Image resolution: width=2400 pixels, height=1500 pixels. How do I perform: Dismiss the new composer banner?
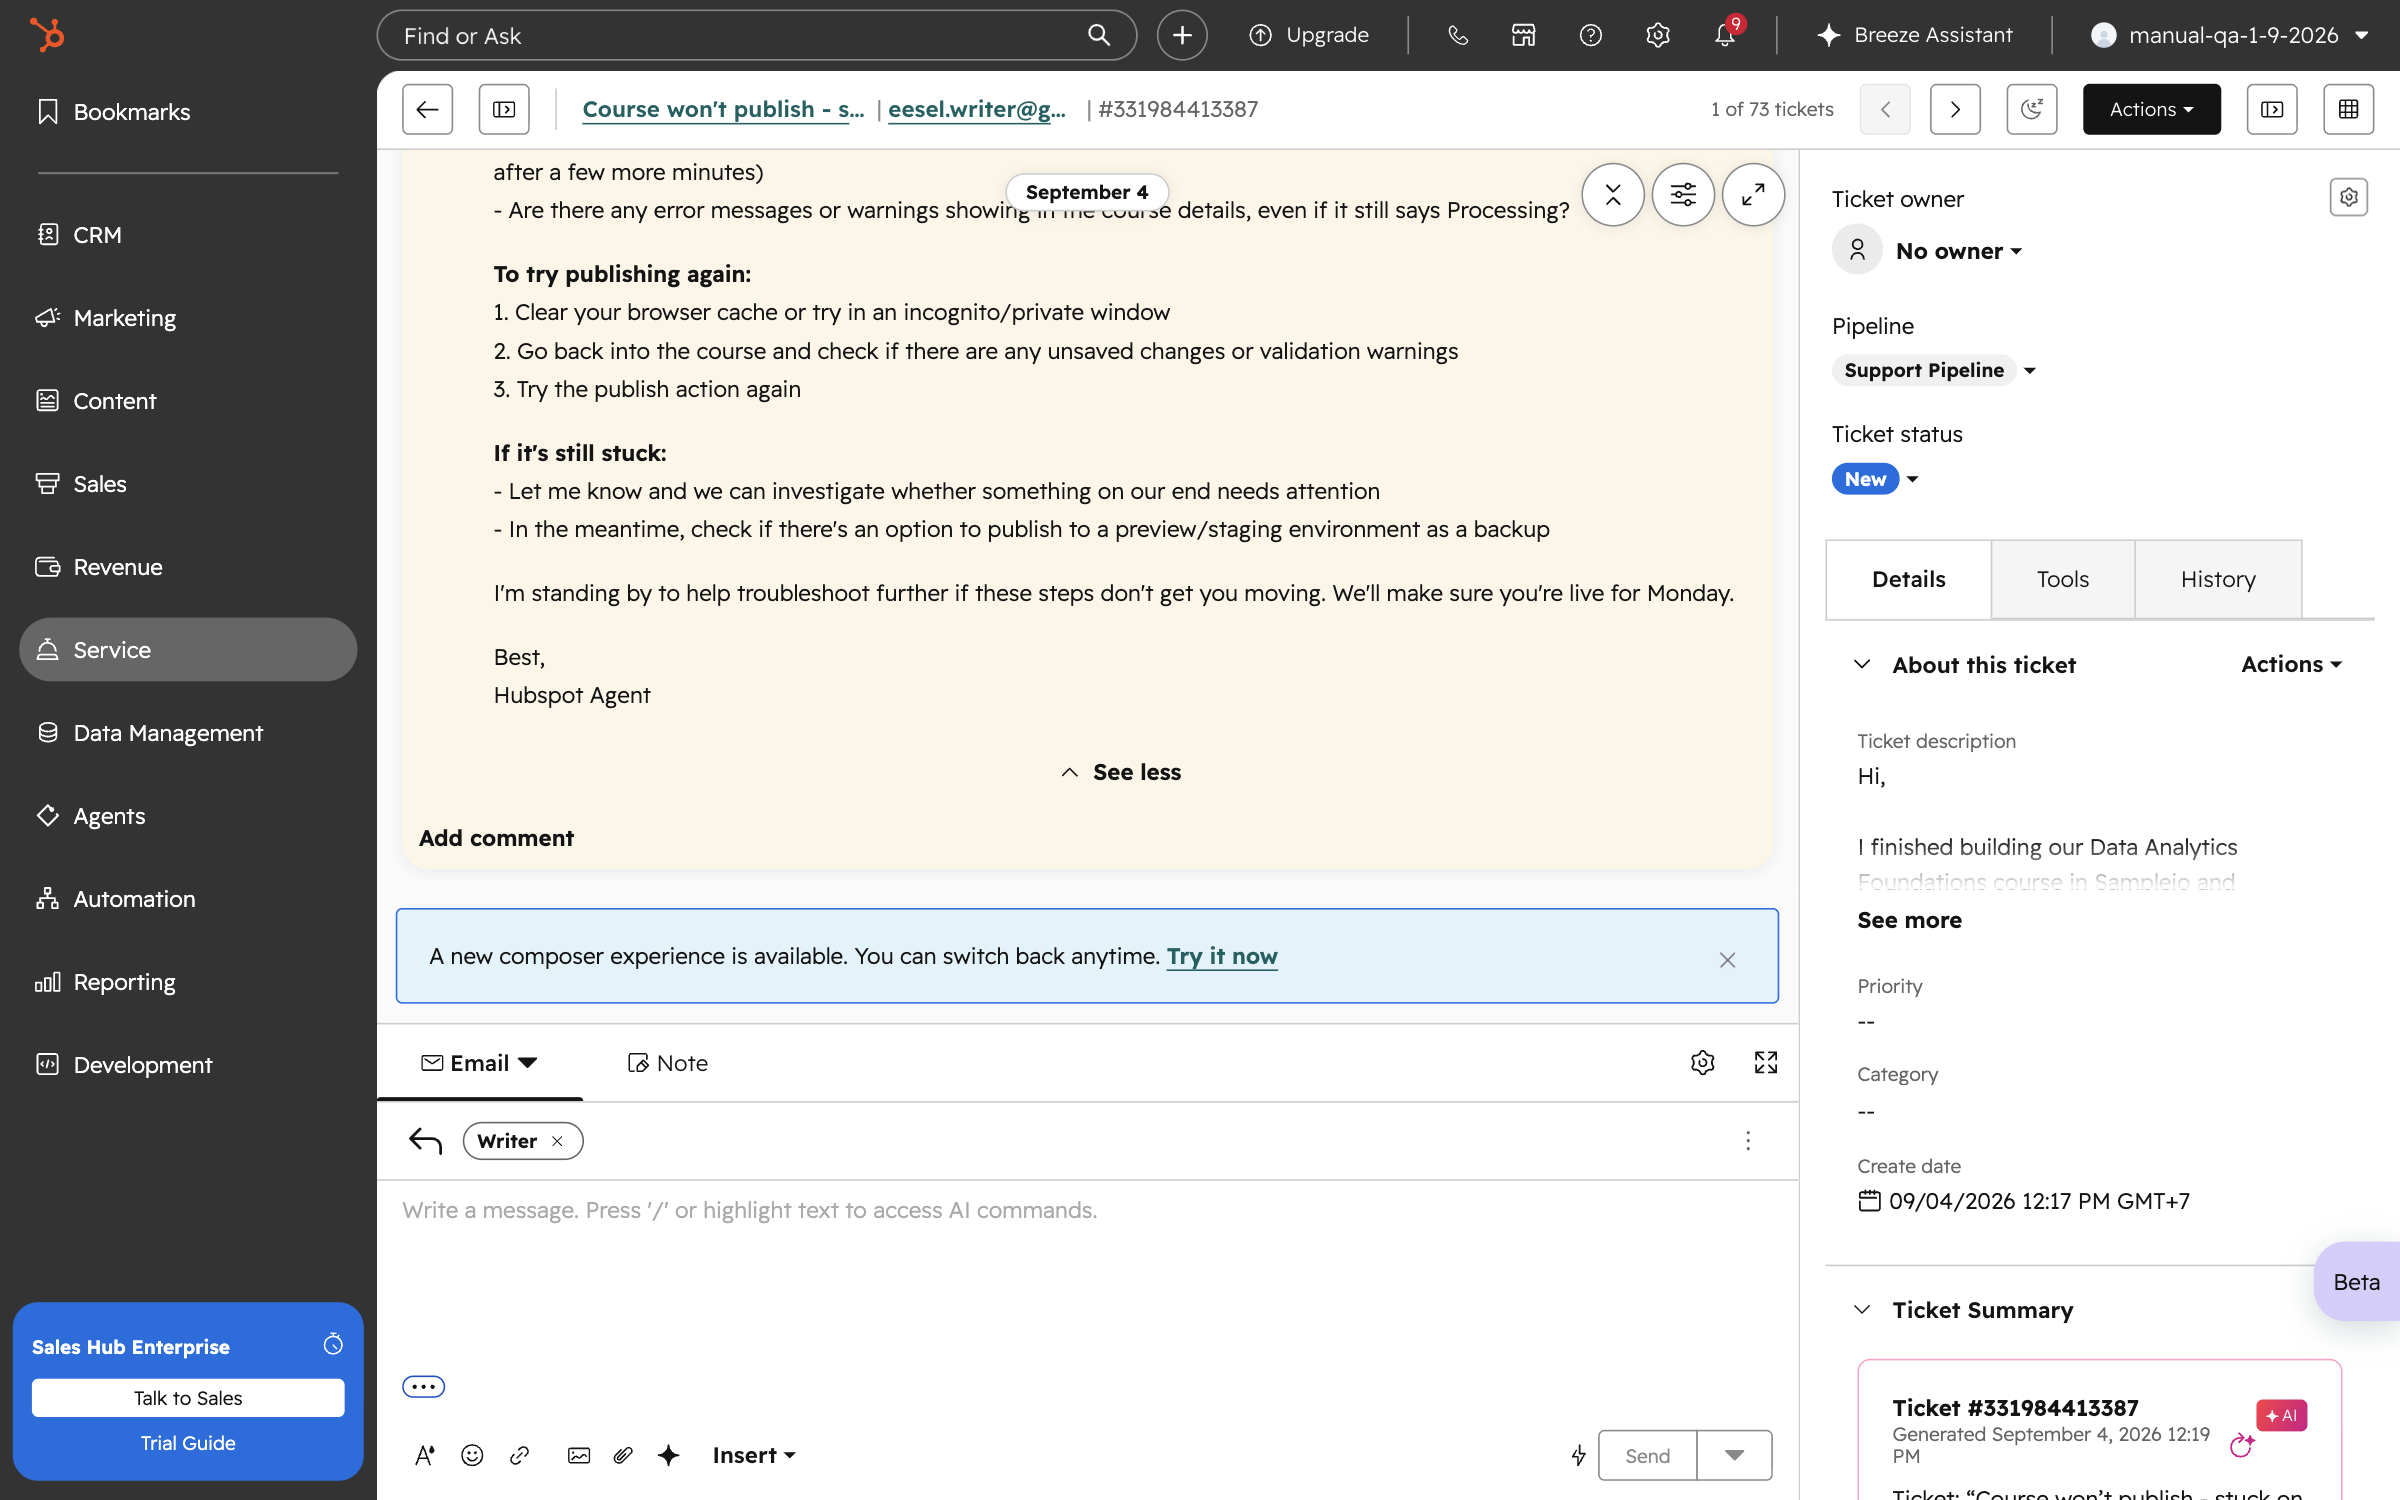click(1727, 960)
